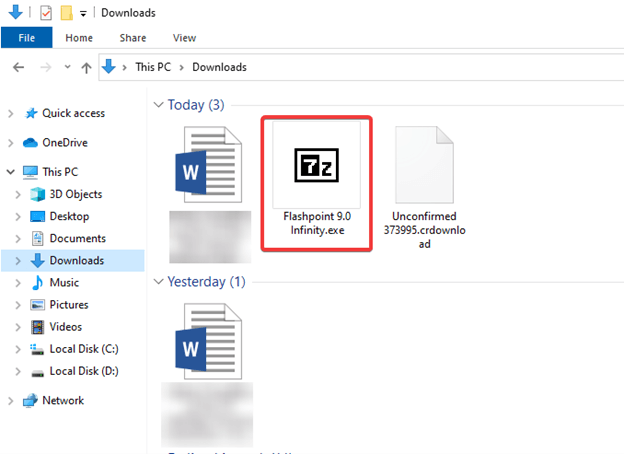Image resolution: width=624 pixels, height=454 pixels.
Task: Switch to the View ribbon tab
Action: pos(184,38)
